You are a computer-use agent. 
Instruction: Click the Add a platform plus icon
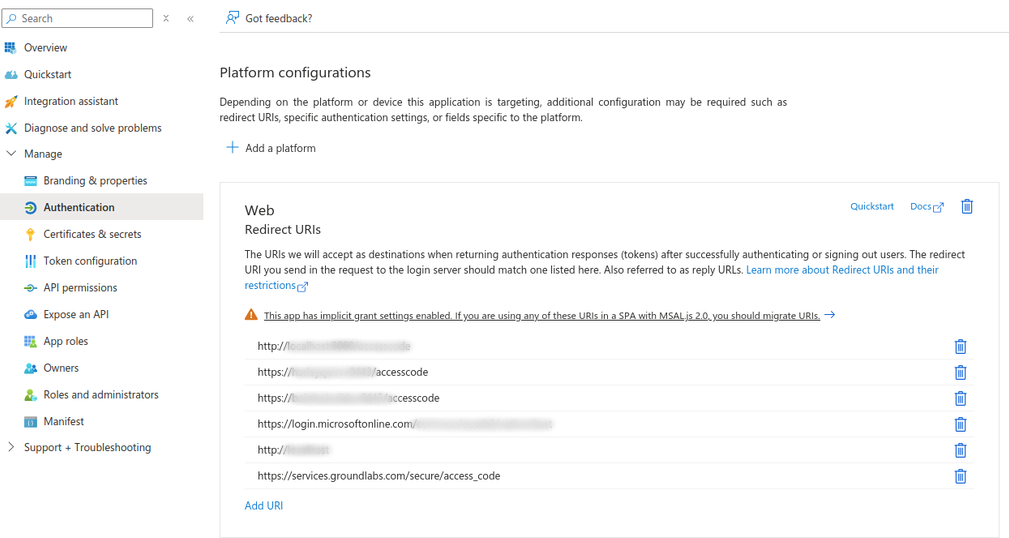[x=232, y=148]
